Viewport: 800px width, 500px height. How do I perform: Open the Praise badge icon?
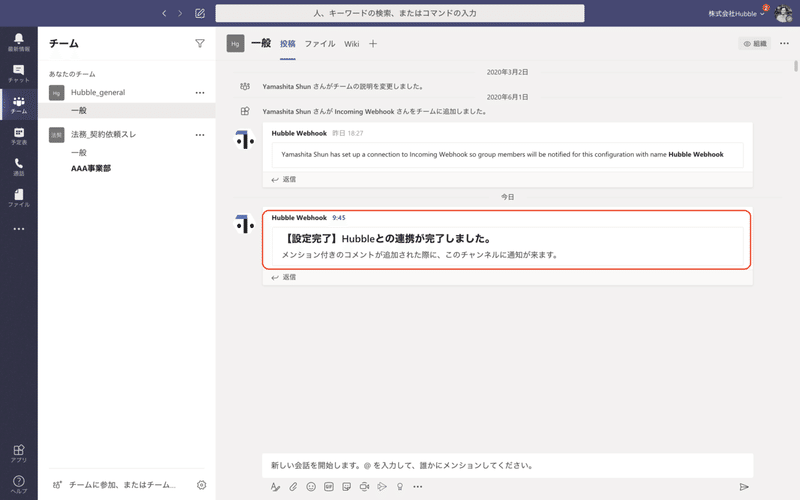pos(400,487)
